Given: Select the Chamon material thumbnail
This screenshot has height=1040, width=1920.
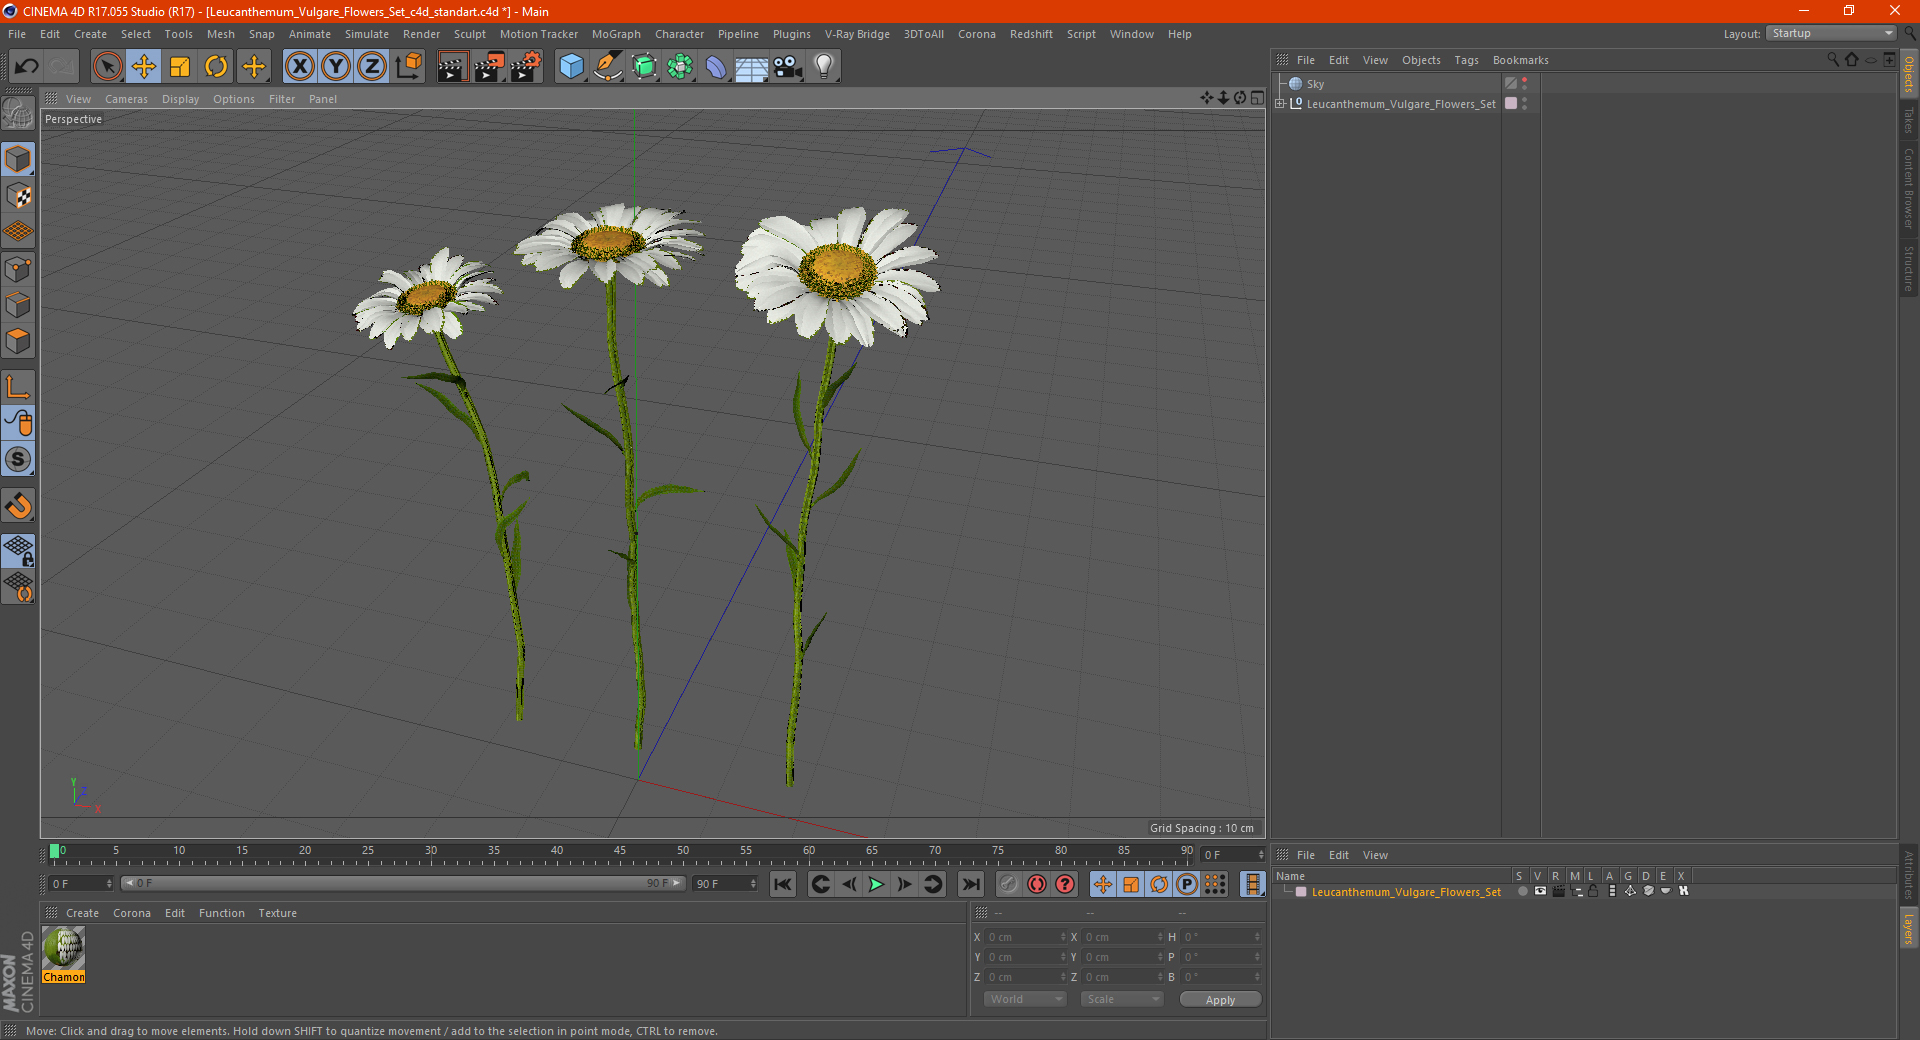Looking at the screenshot, I should [64, 947].
